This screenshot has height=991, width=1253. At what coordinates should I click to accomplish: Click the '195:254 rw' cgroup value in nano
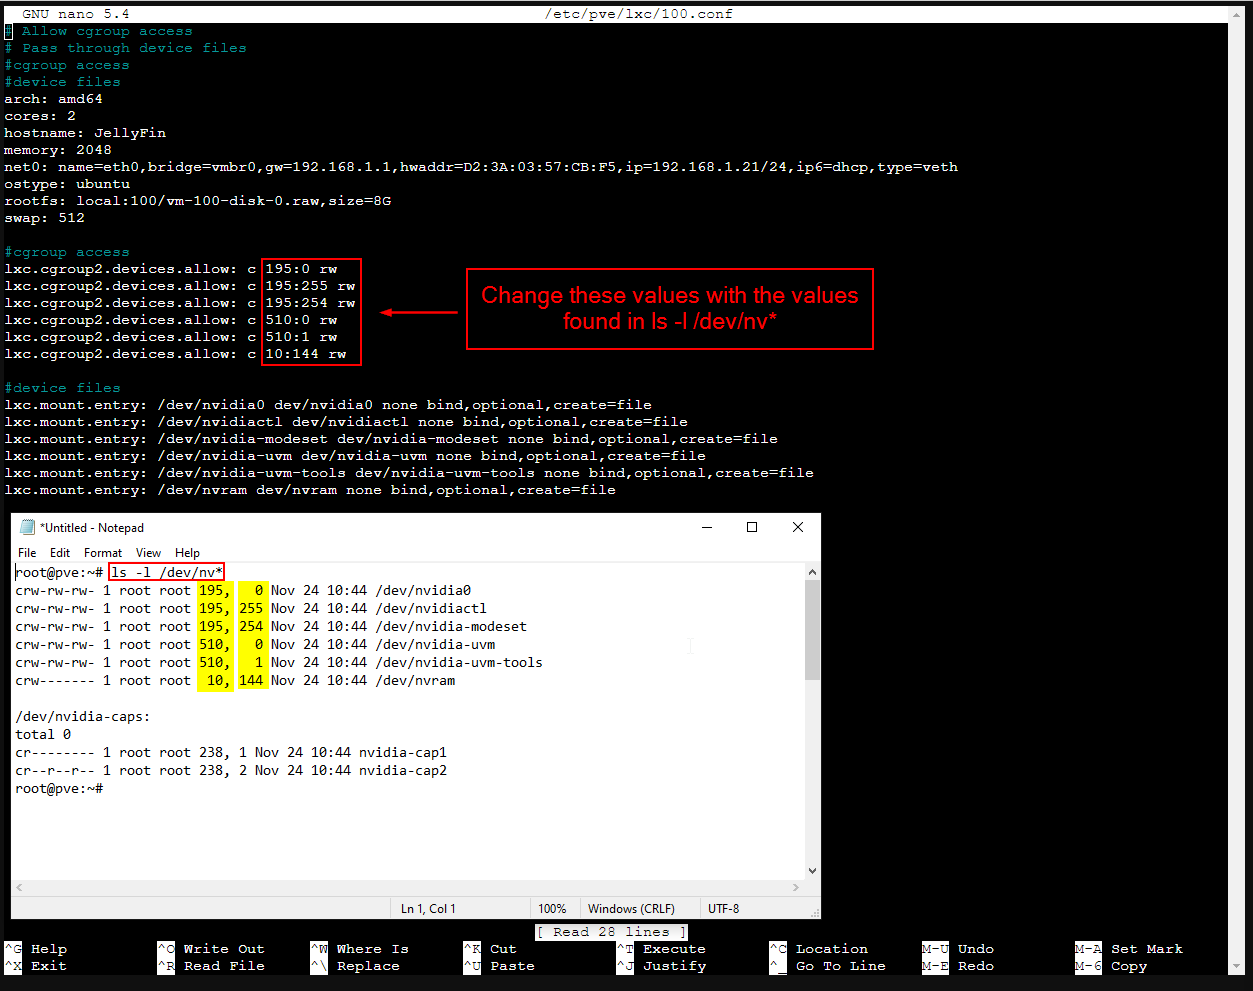pyautogui.click(x=310, y=303)
